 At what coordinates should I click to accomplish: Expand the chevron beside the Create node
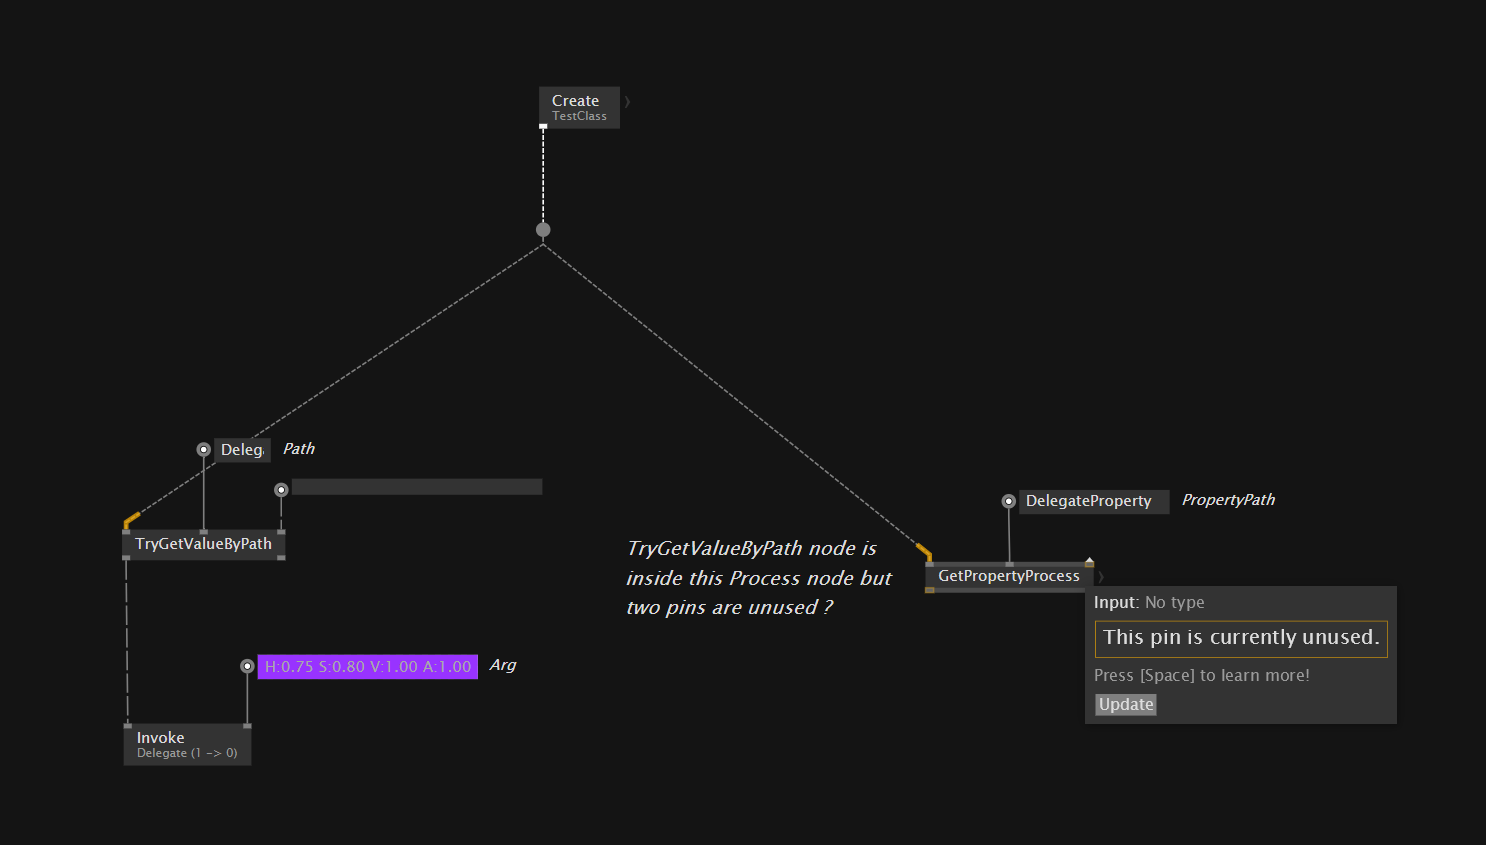click(x=627, y=102)
